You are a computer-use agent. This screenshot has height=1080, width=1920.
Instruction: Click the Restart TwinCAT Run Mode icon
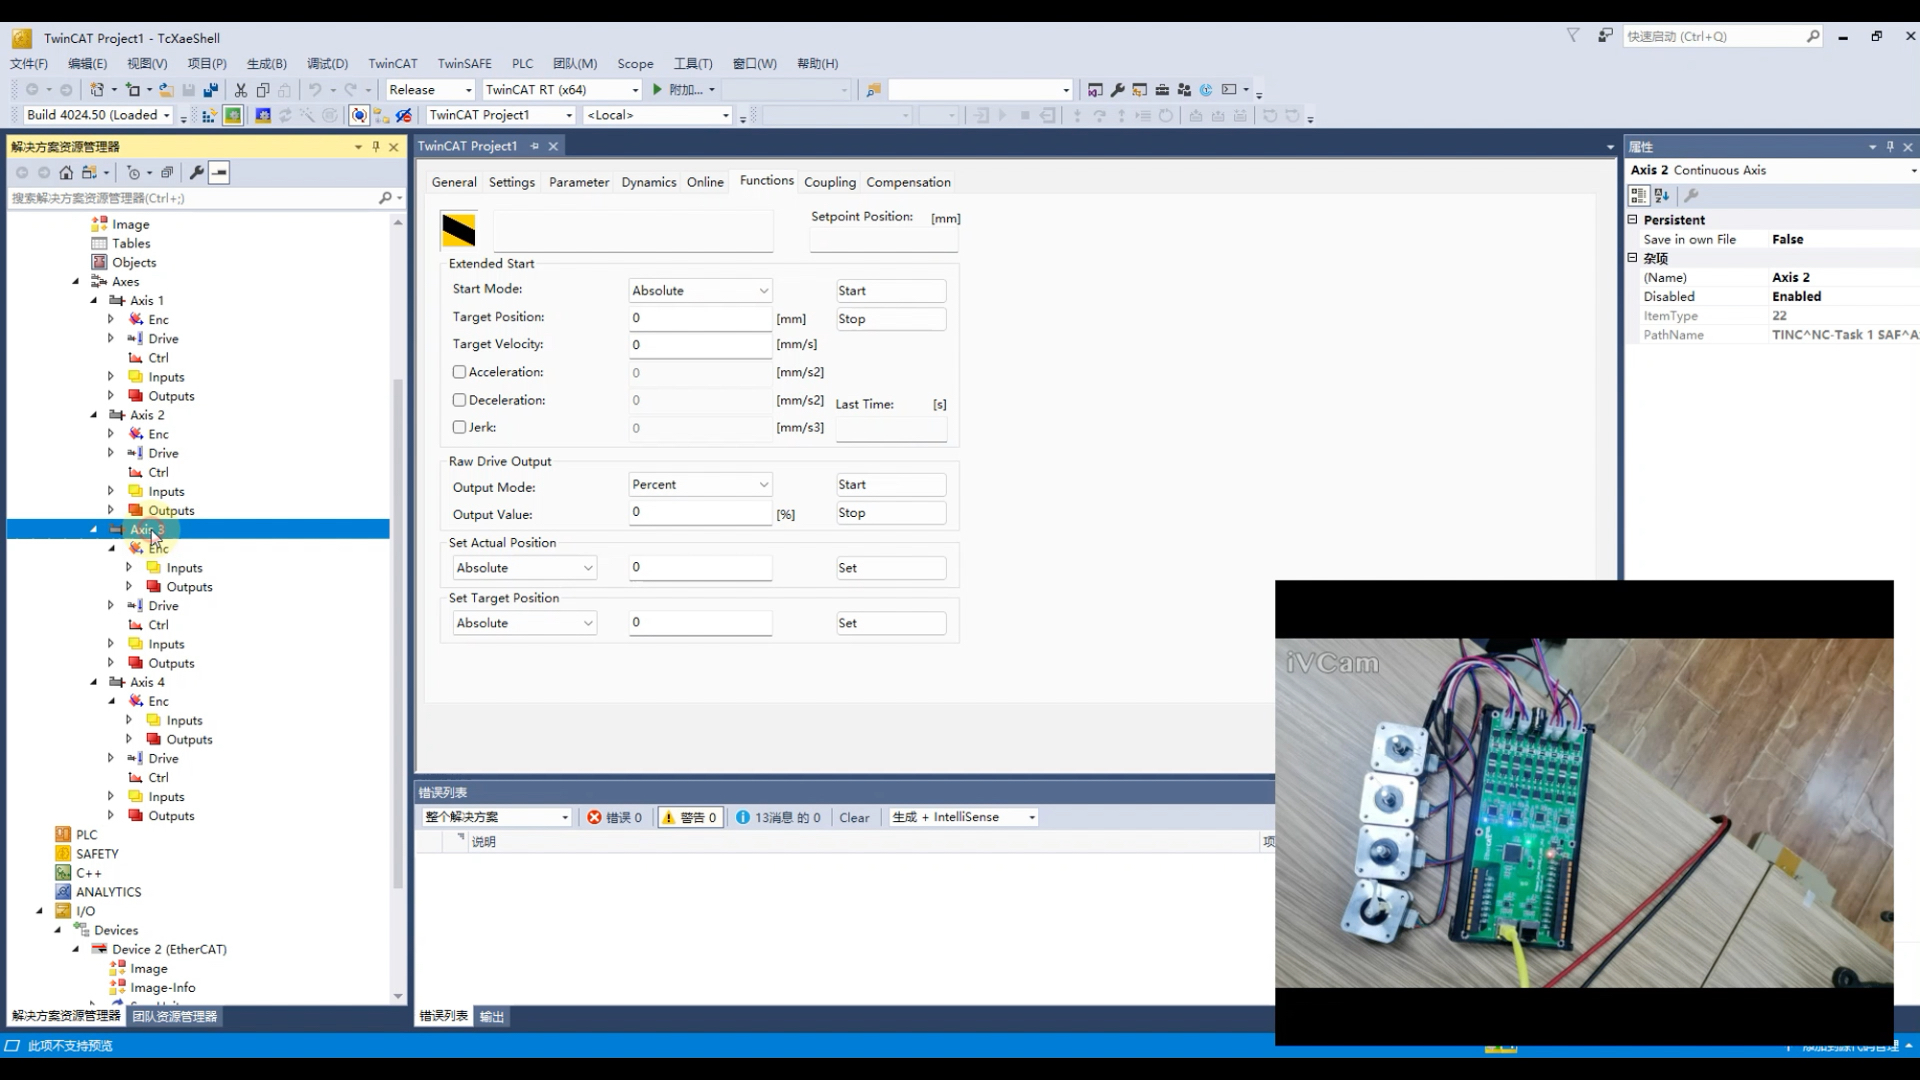pos(233,116)
